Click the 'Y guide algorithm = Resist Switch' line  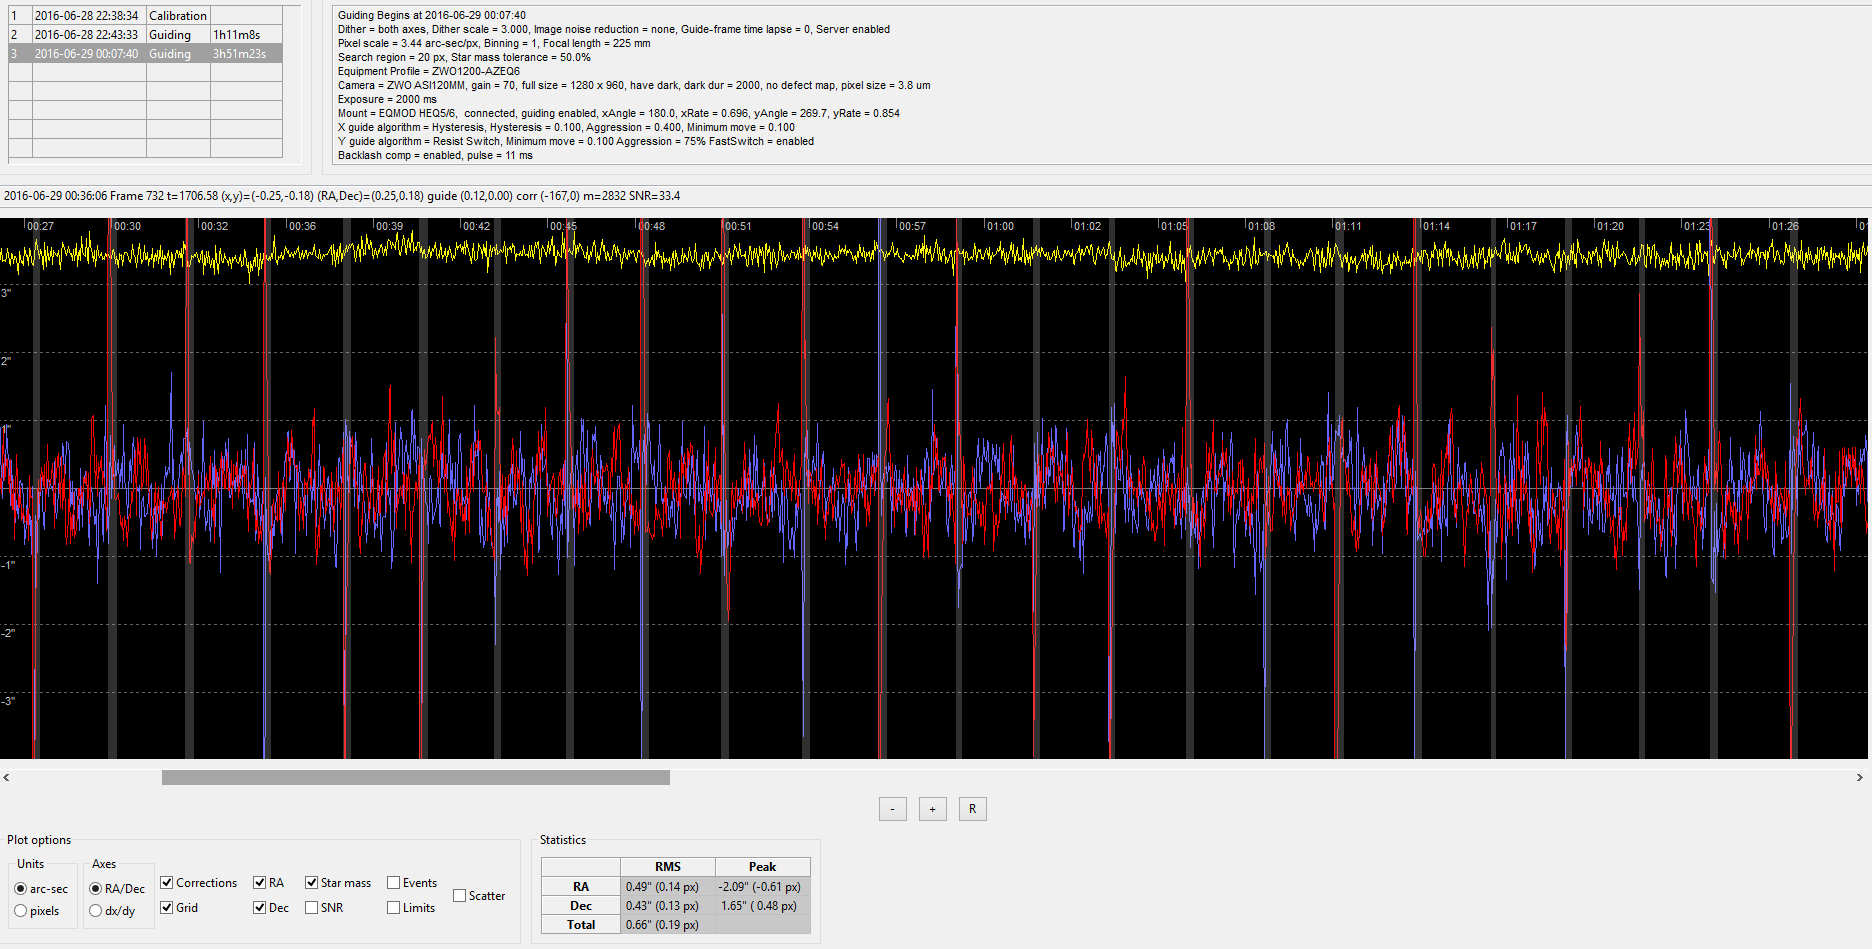(576, 141)
